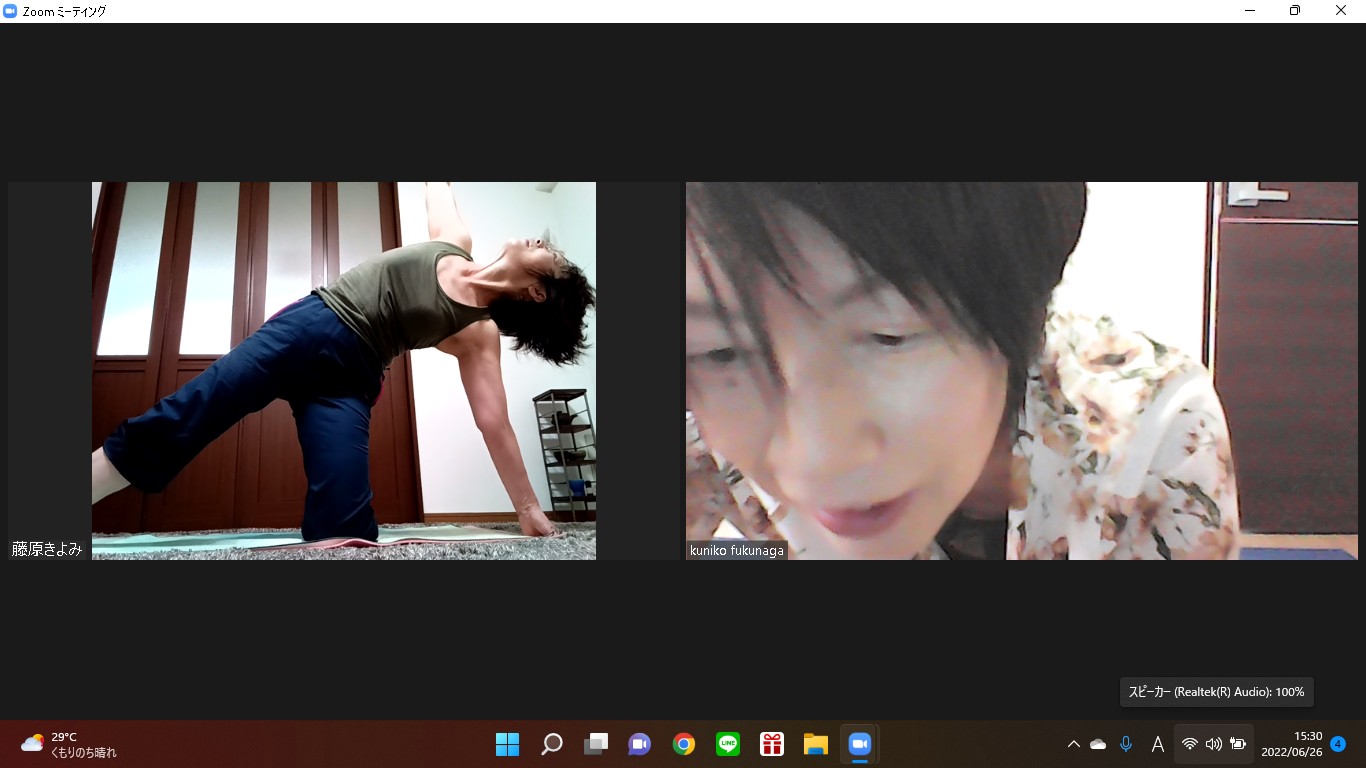The width and height of the screenshot is (1366, 768).
Task: Open Teams Chat taskbar icon
Action: (x=640, y=744)
